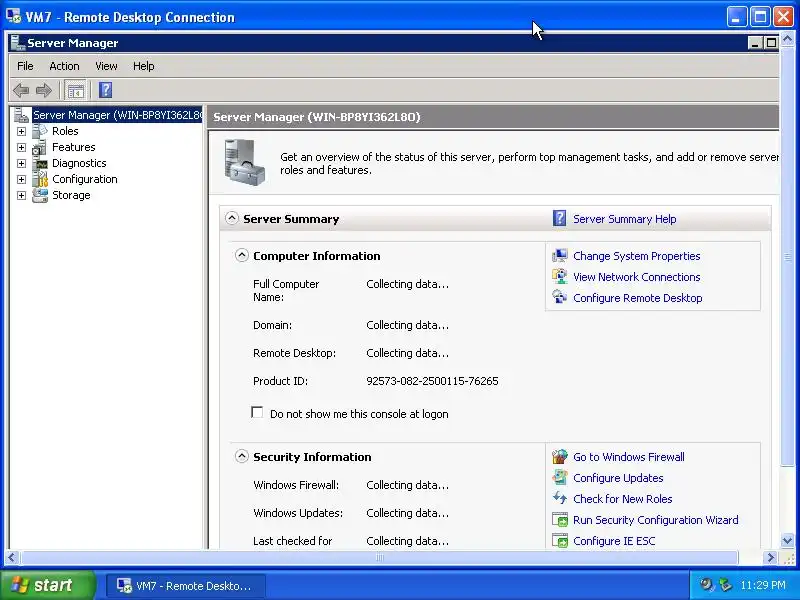Click the Server Manager root node icon
The image size is (800, 600).
[22, 115]
